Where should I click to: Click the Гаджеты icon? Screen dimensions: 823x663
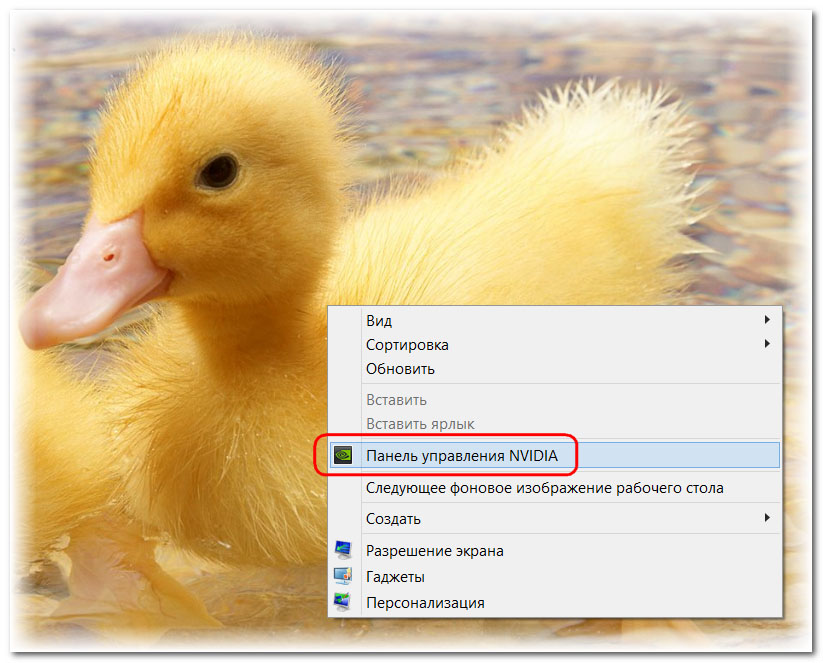(343, 576)
